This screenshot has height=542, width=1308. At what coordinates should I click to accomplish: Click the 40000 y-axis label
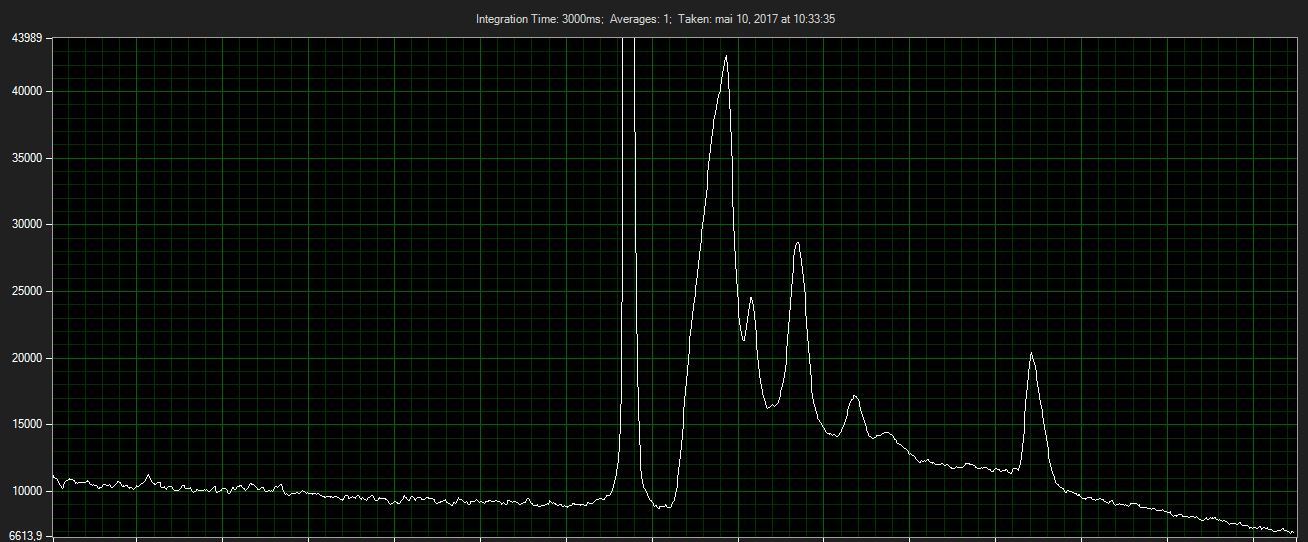click(26, 91)
